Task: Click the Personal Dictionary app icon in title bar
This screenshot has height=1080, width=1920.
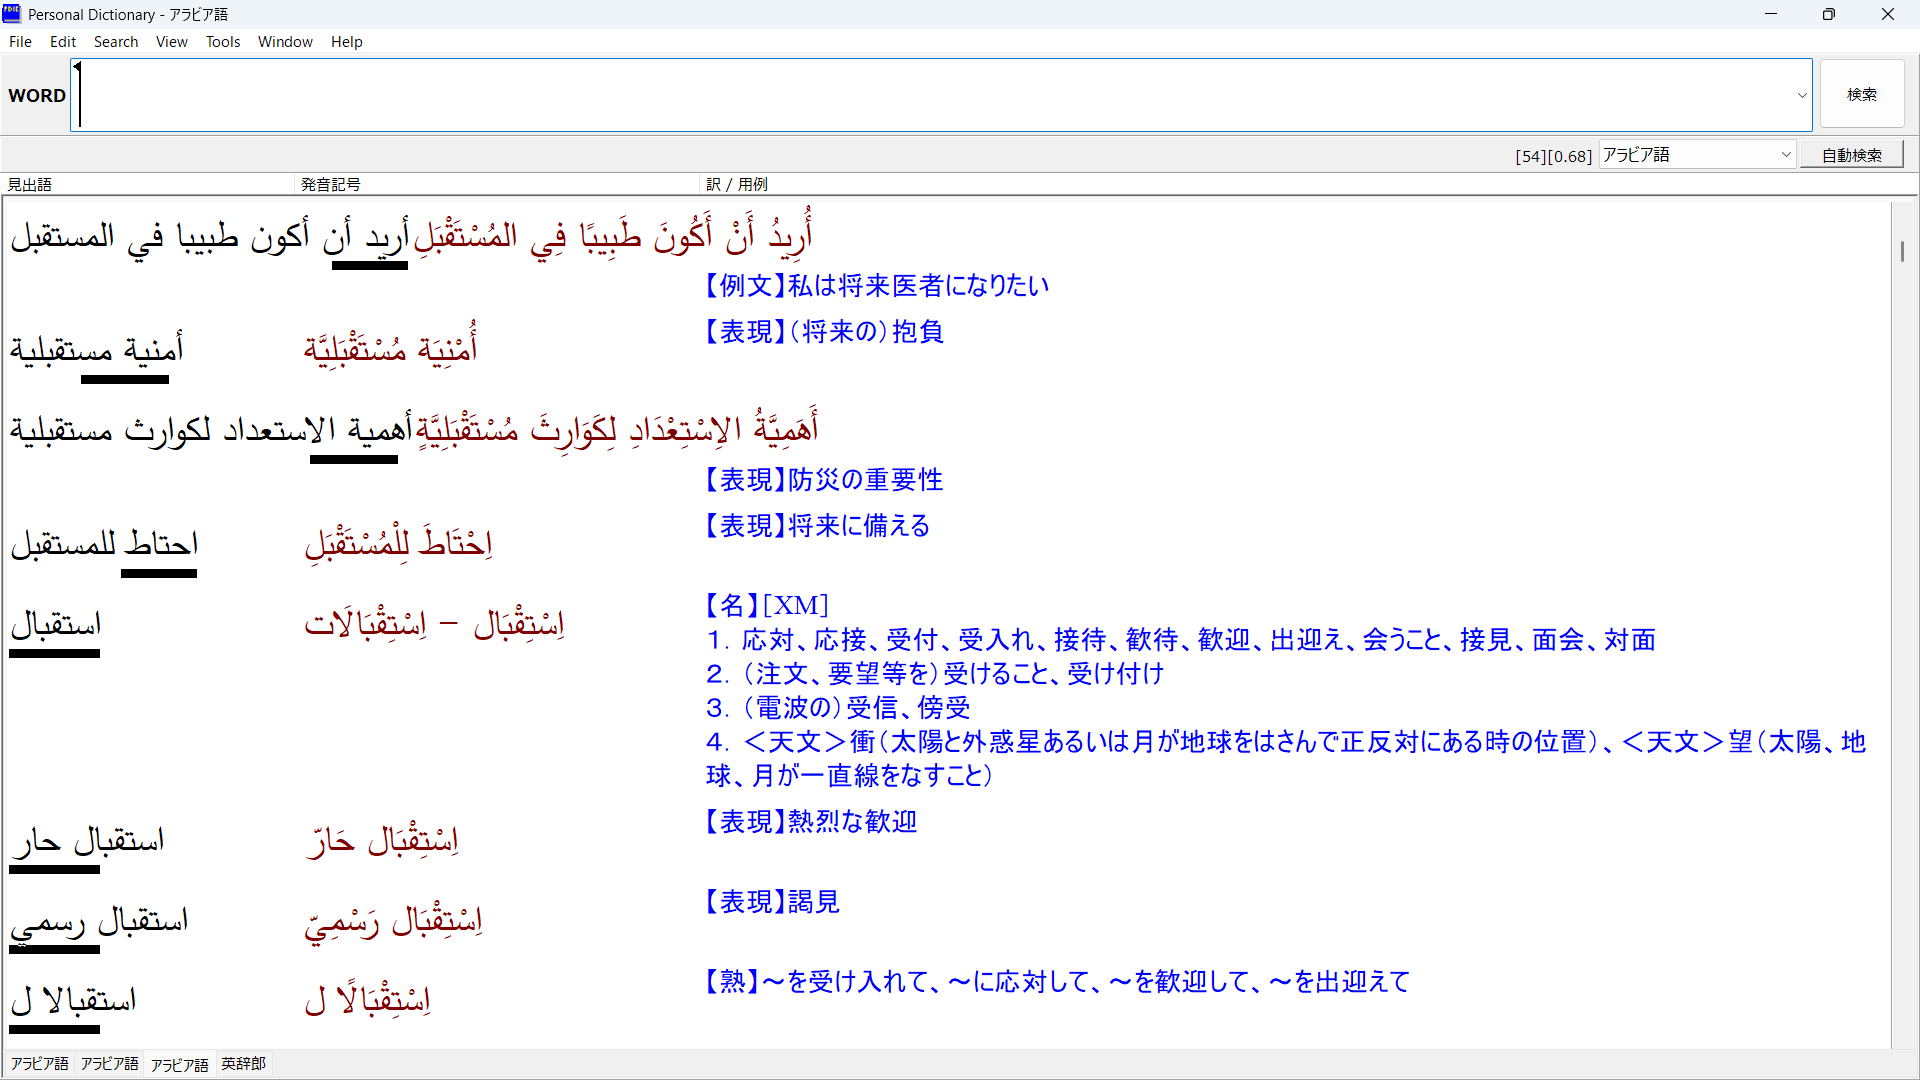Action: tap(12, 14)
